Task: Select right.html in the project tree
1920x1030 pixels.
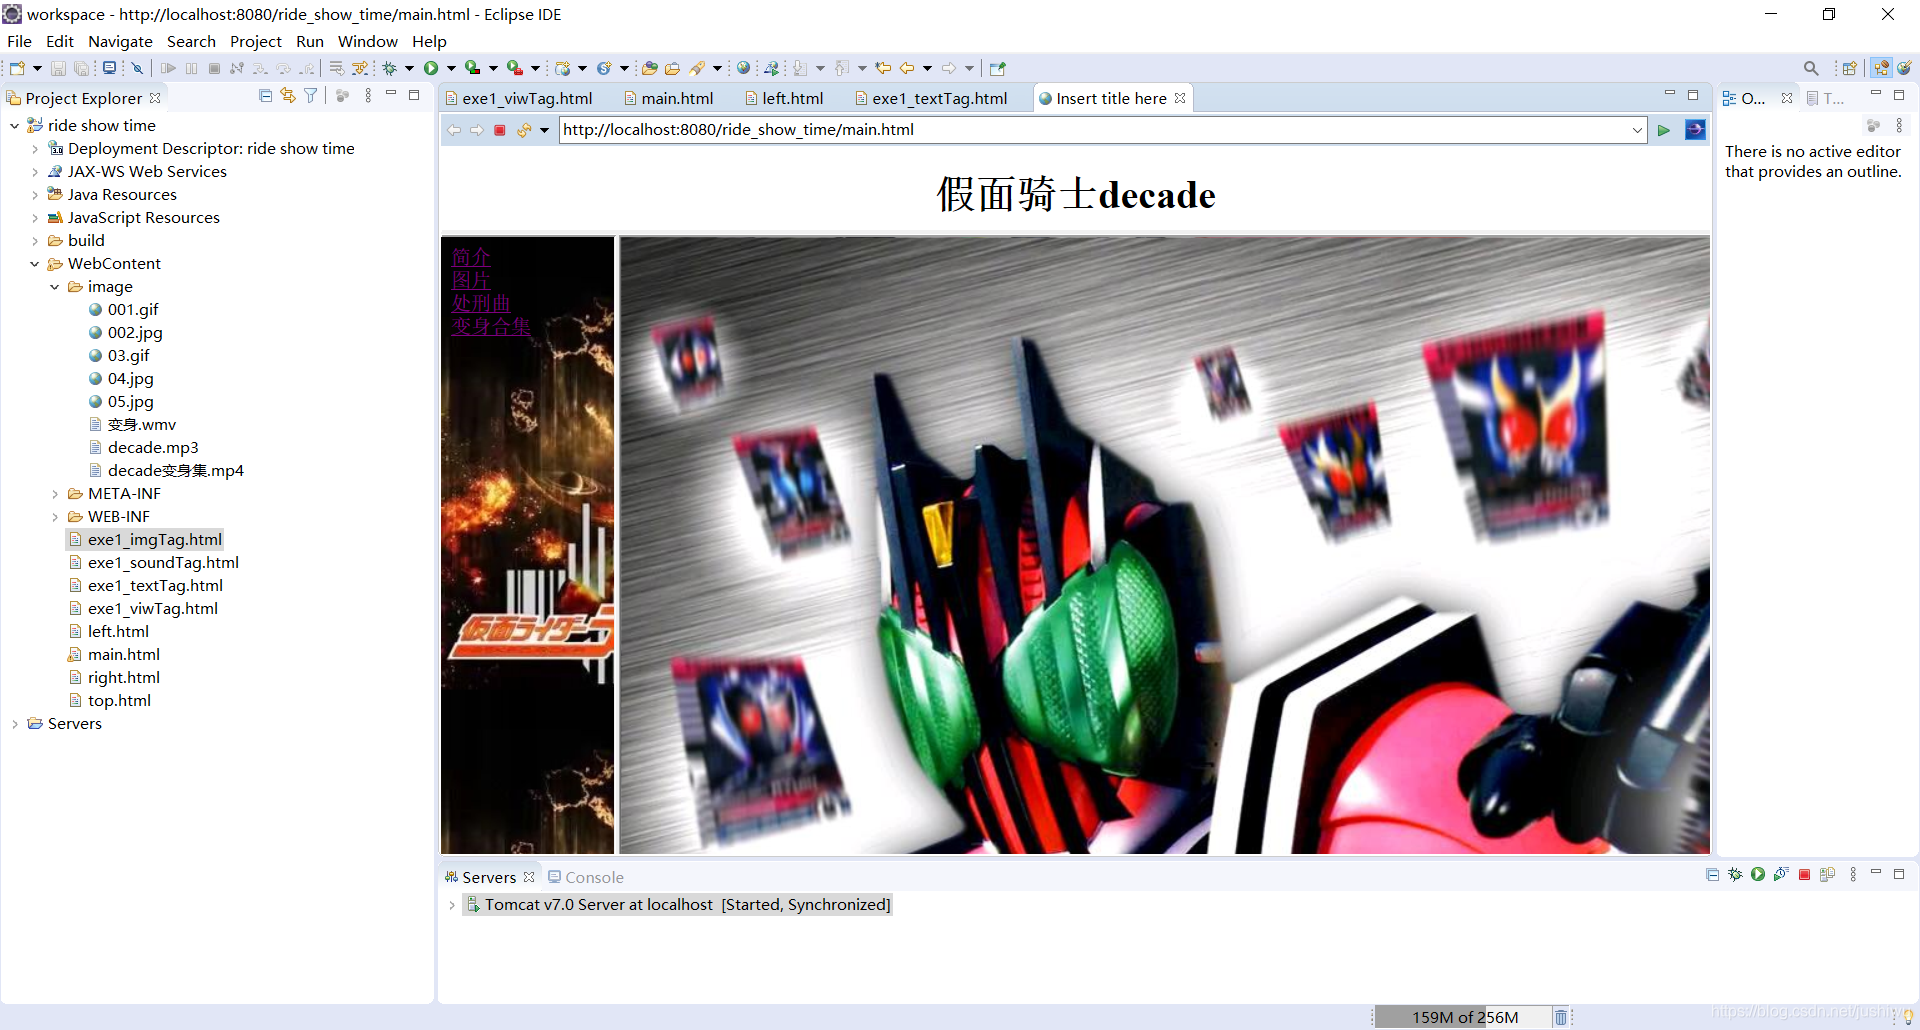Action: pyautogui.click(x=124, y=678)
